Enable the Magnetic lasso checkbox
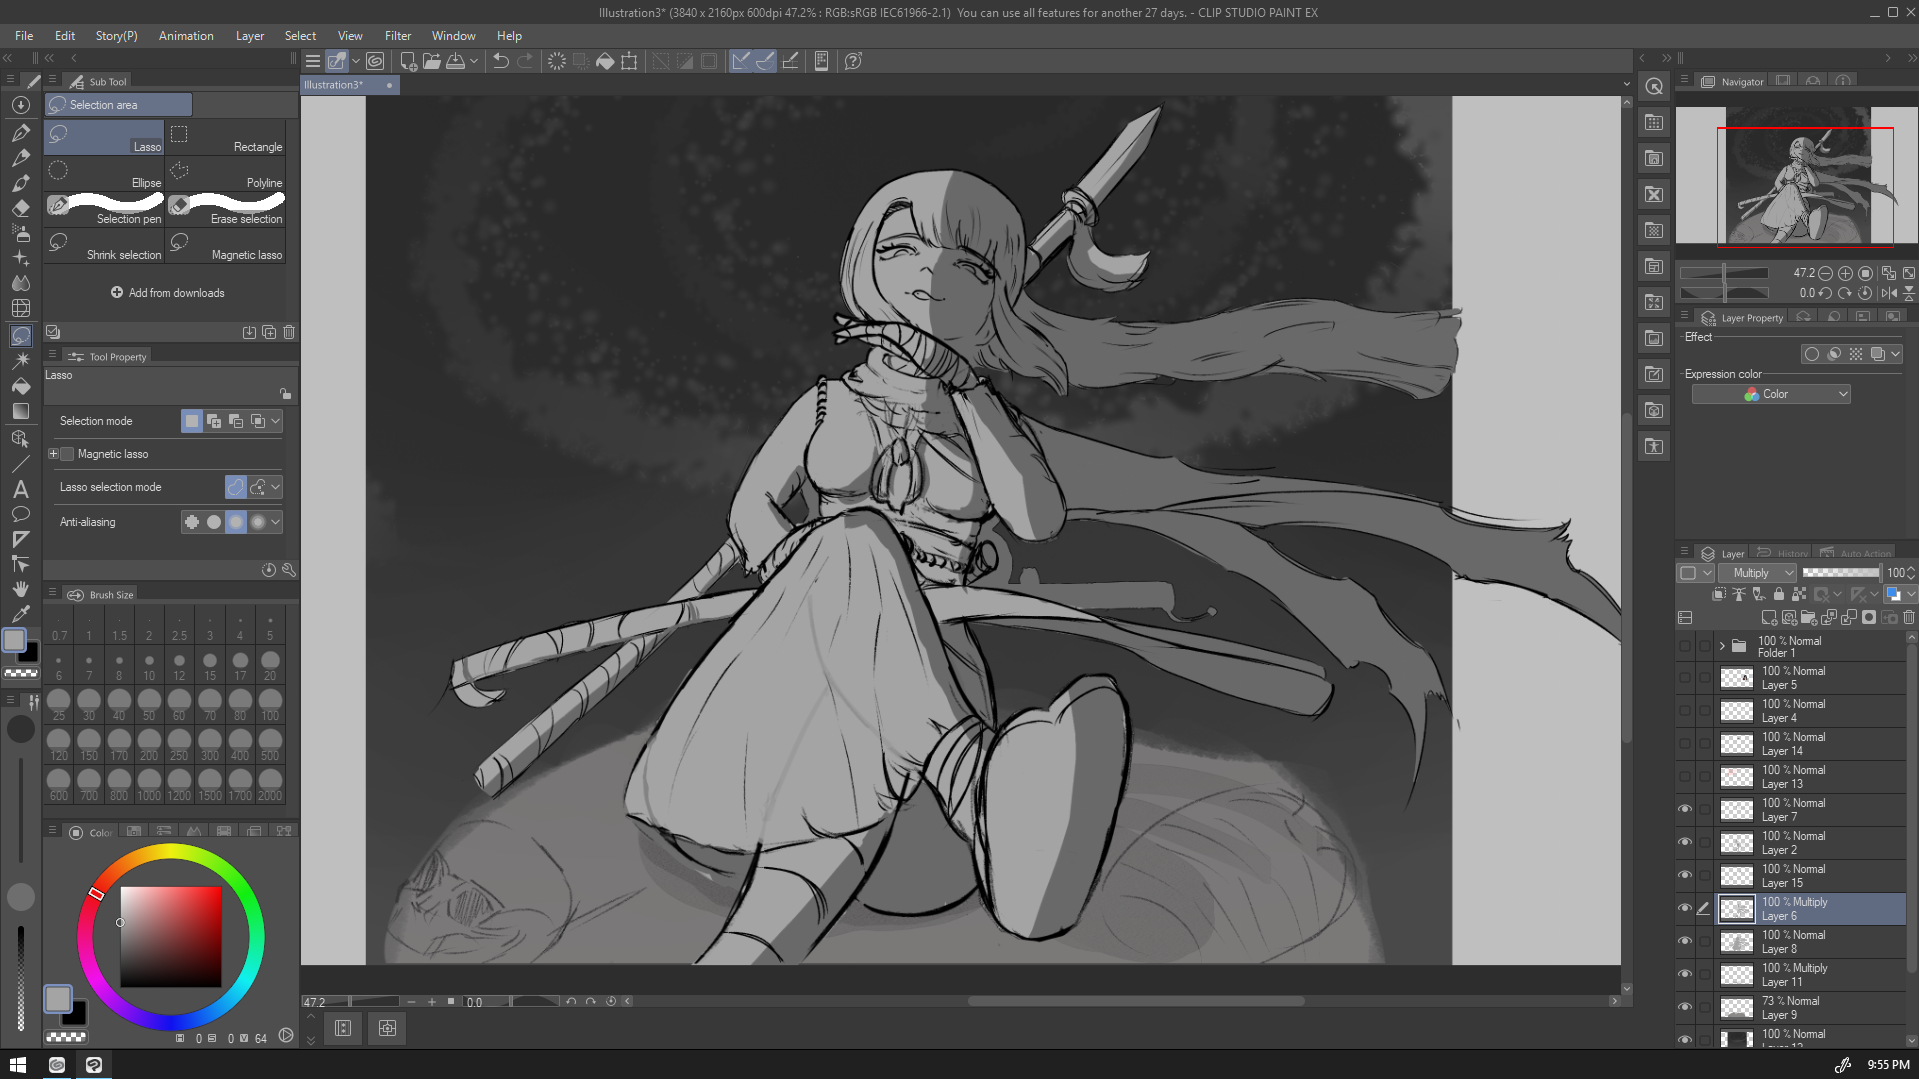 pos(67,454)
